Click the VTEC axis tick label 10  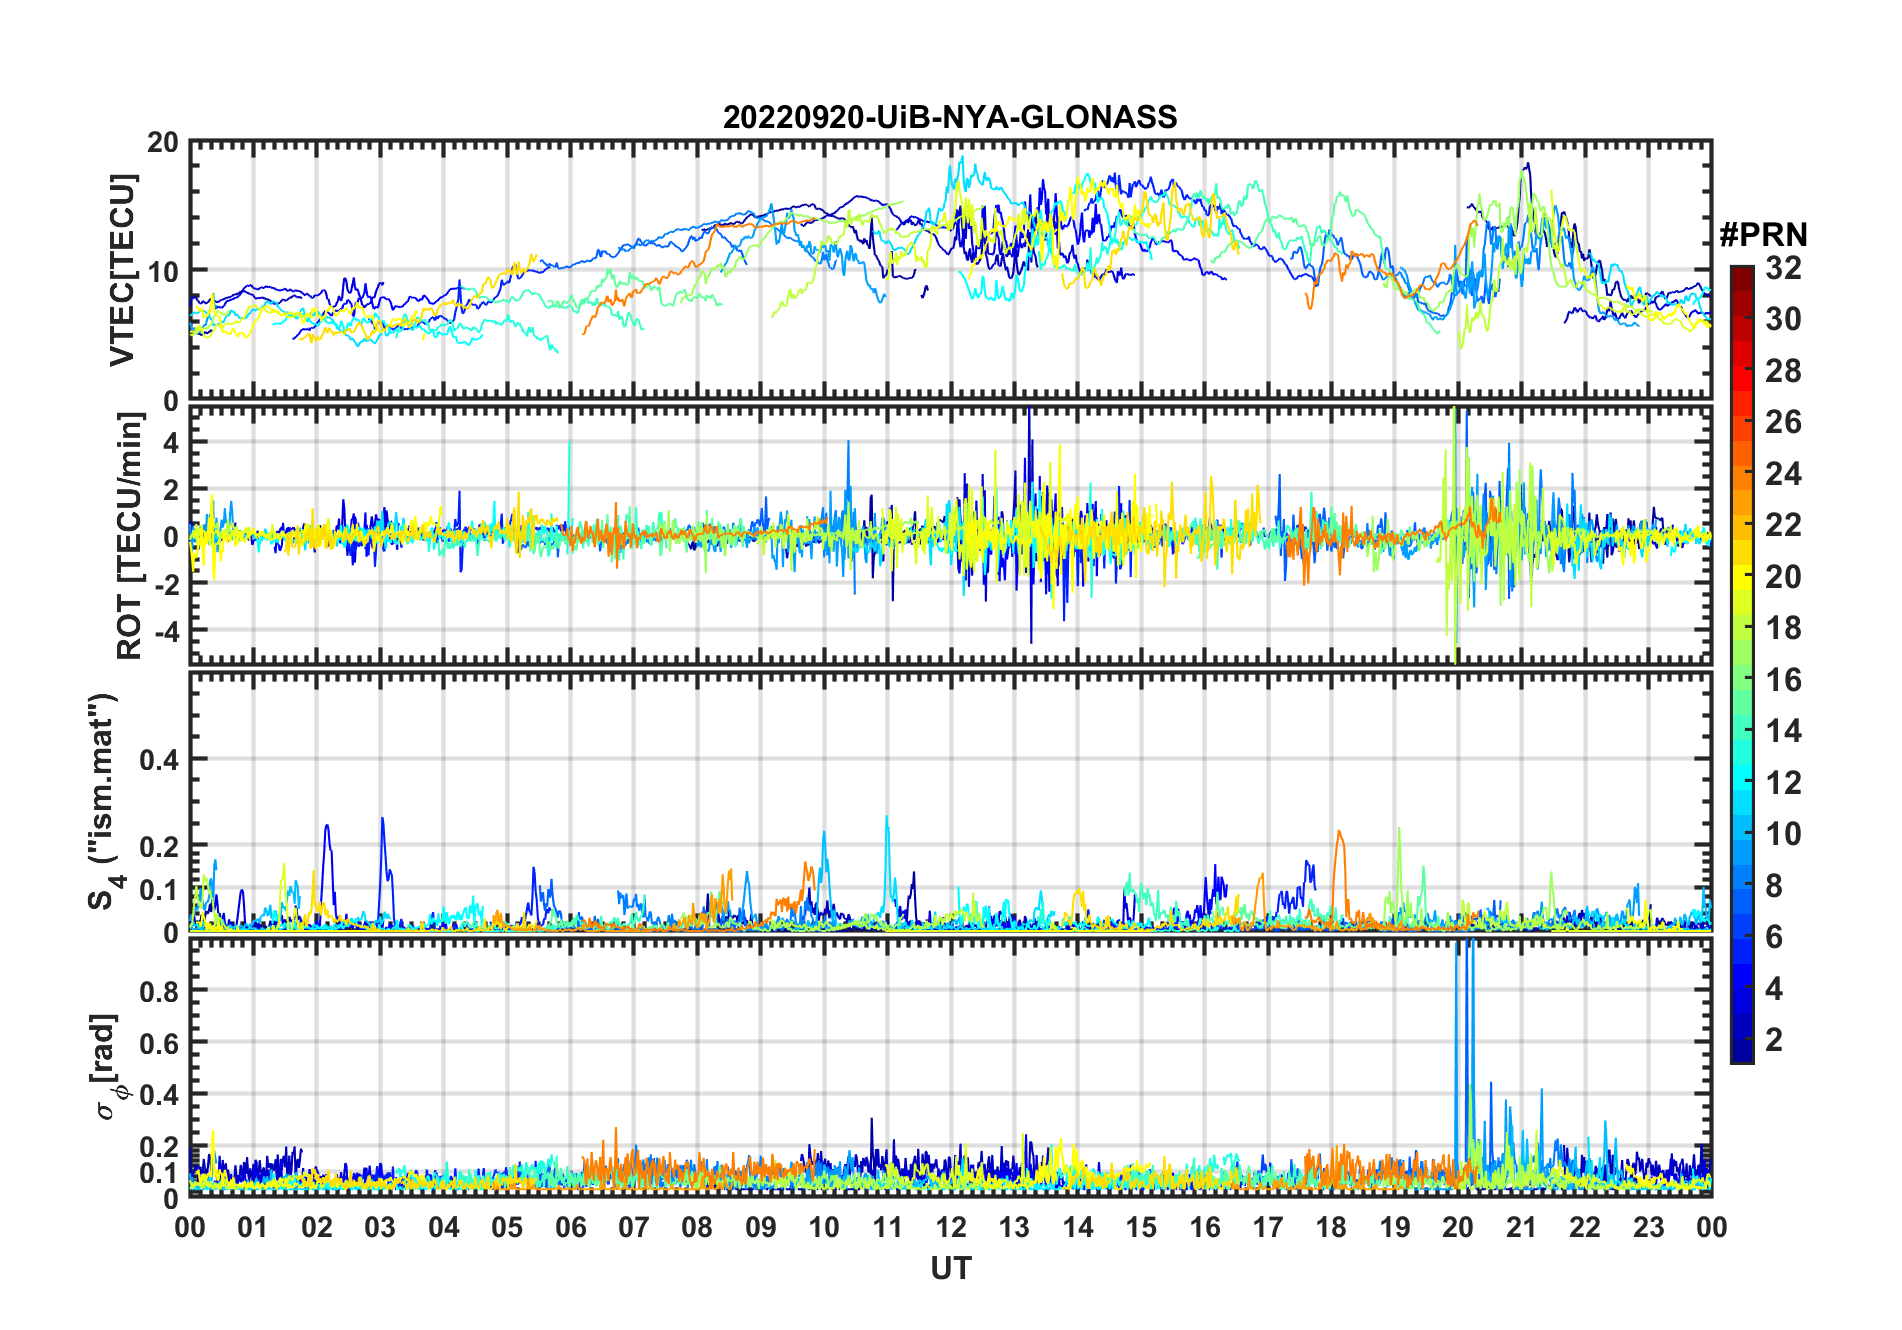click(x=163, y=271)
